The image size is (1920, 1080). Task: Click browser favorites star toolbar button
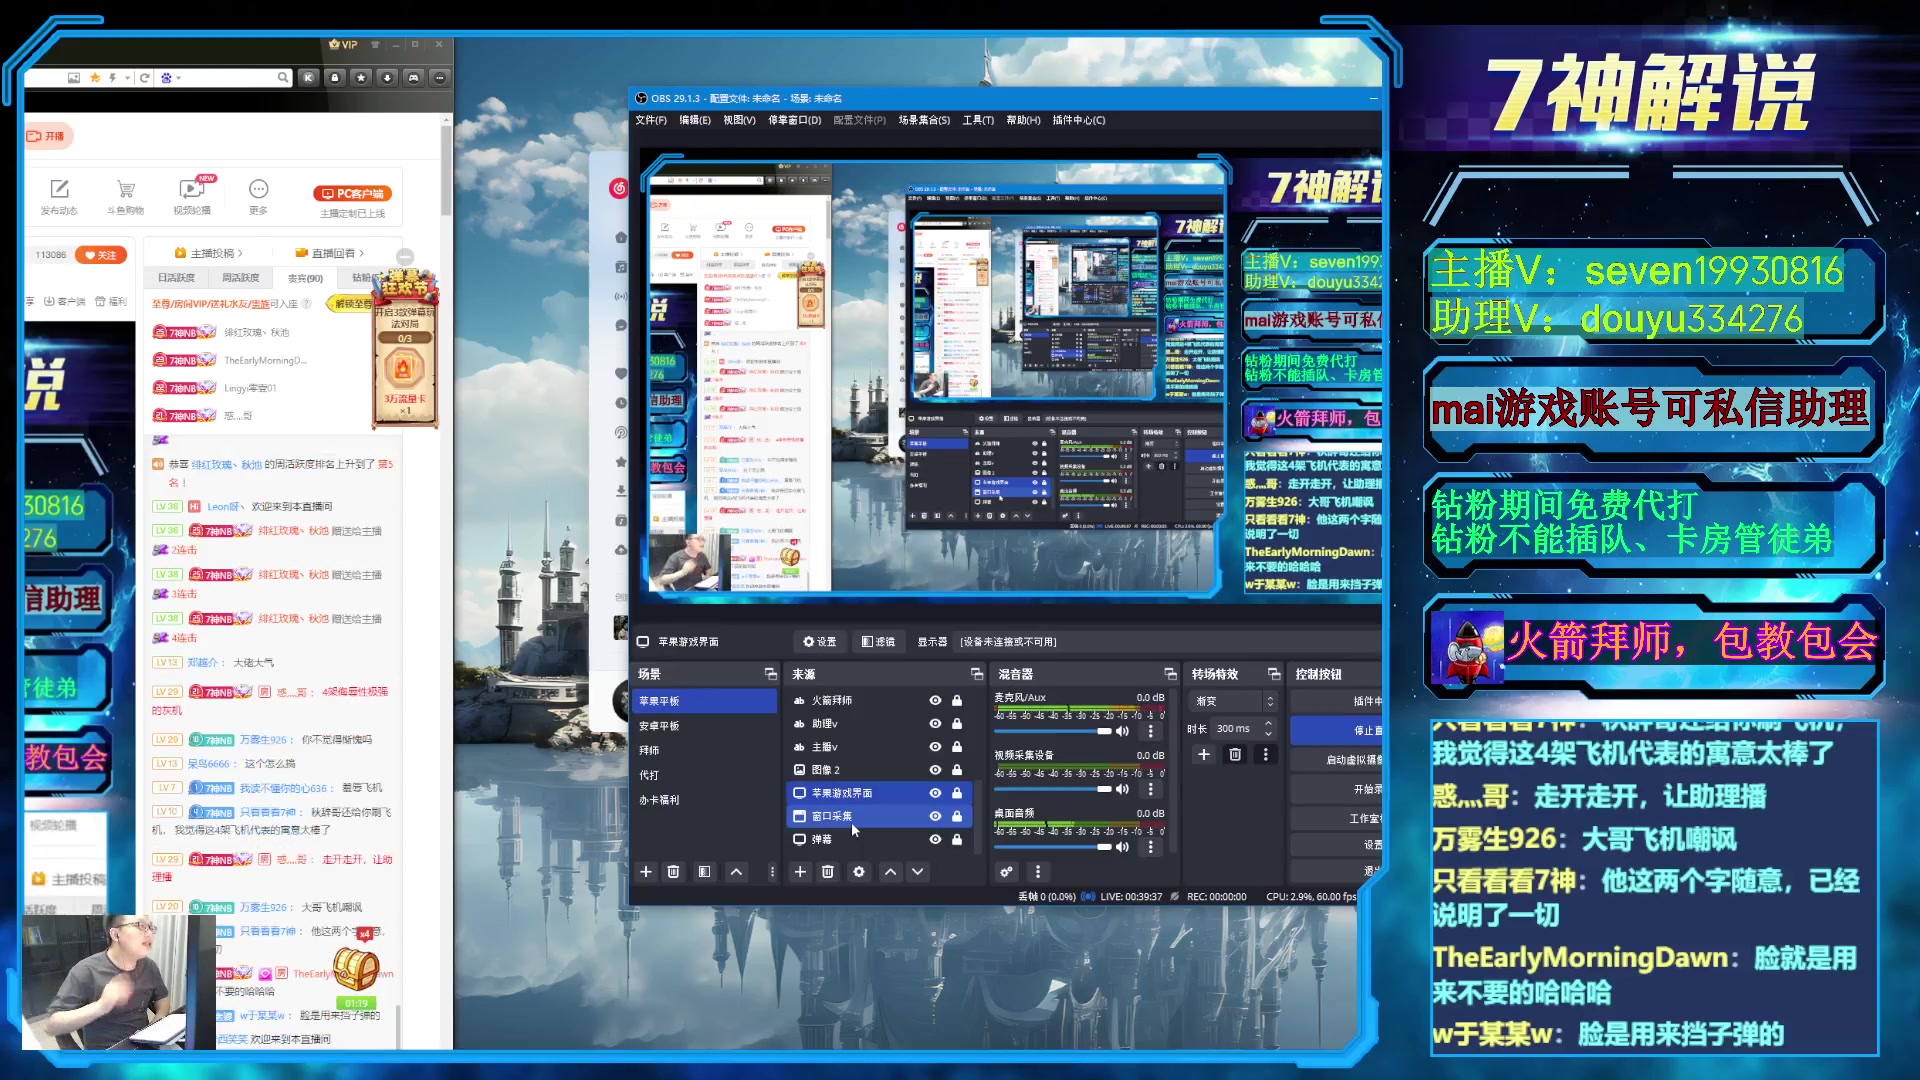[361, 77]
